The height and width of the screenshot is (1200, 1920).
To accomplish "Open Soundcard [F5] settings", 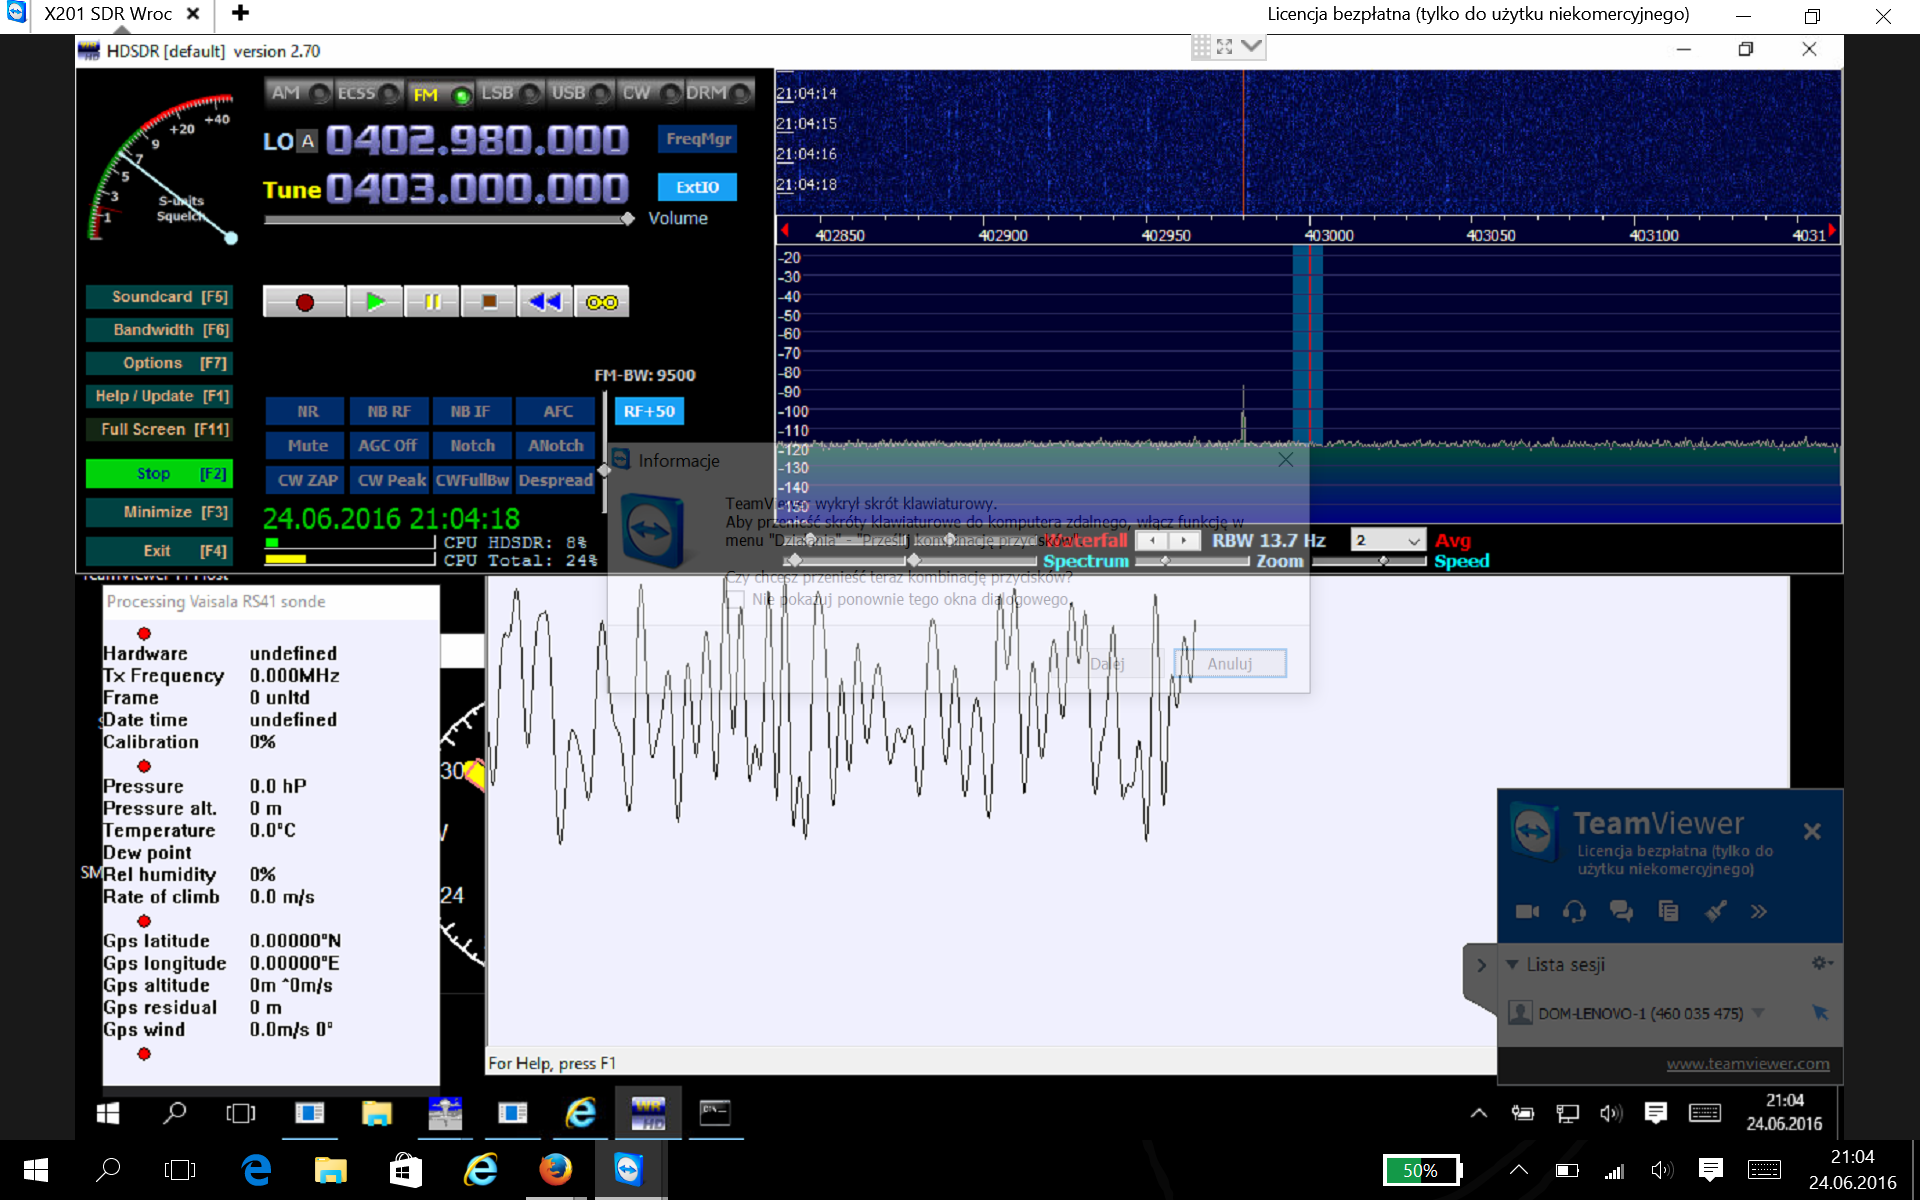I will click(x=160, y=297).
